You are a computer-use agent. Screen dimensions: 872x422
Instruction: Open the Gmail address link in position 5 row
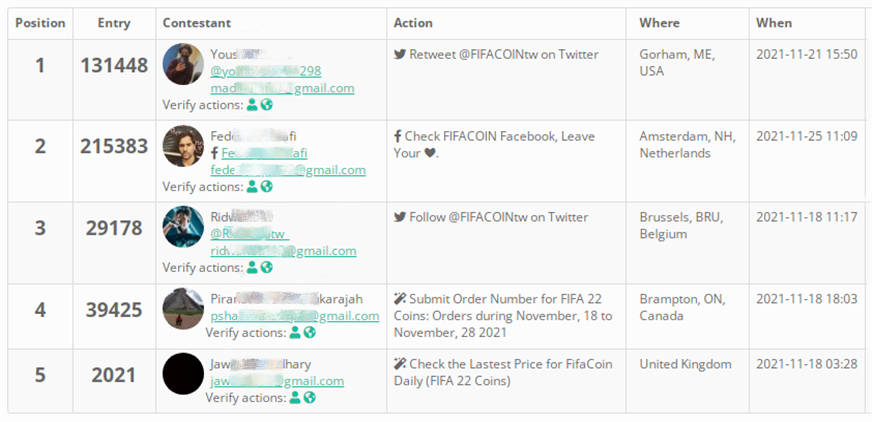point(277,381)
